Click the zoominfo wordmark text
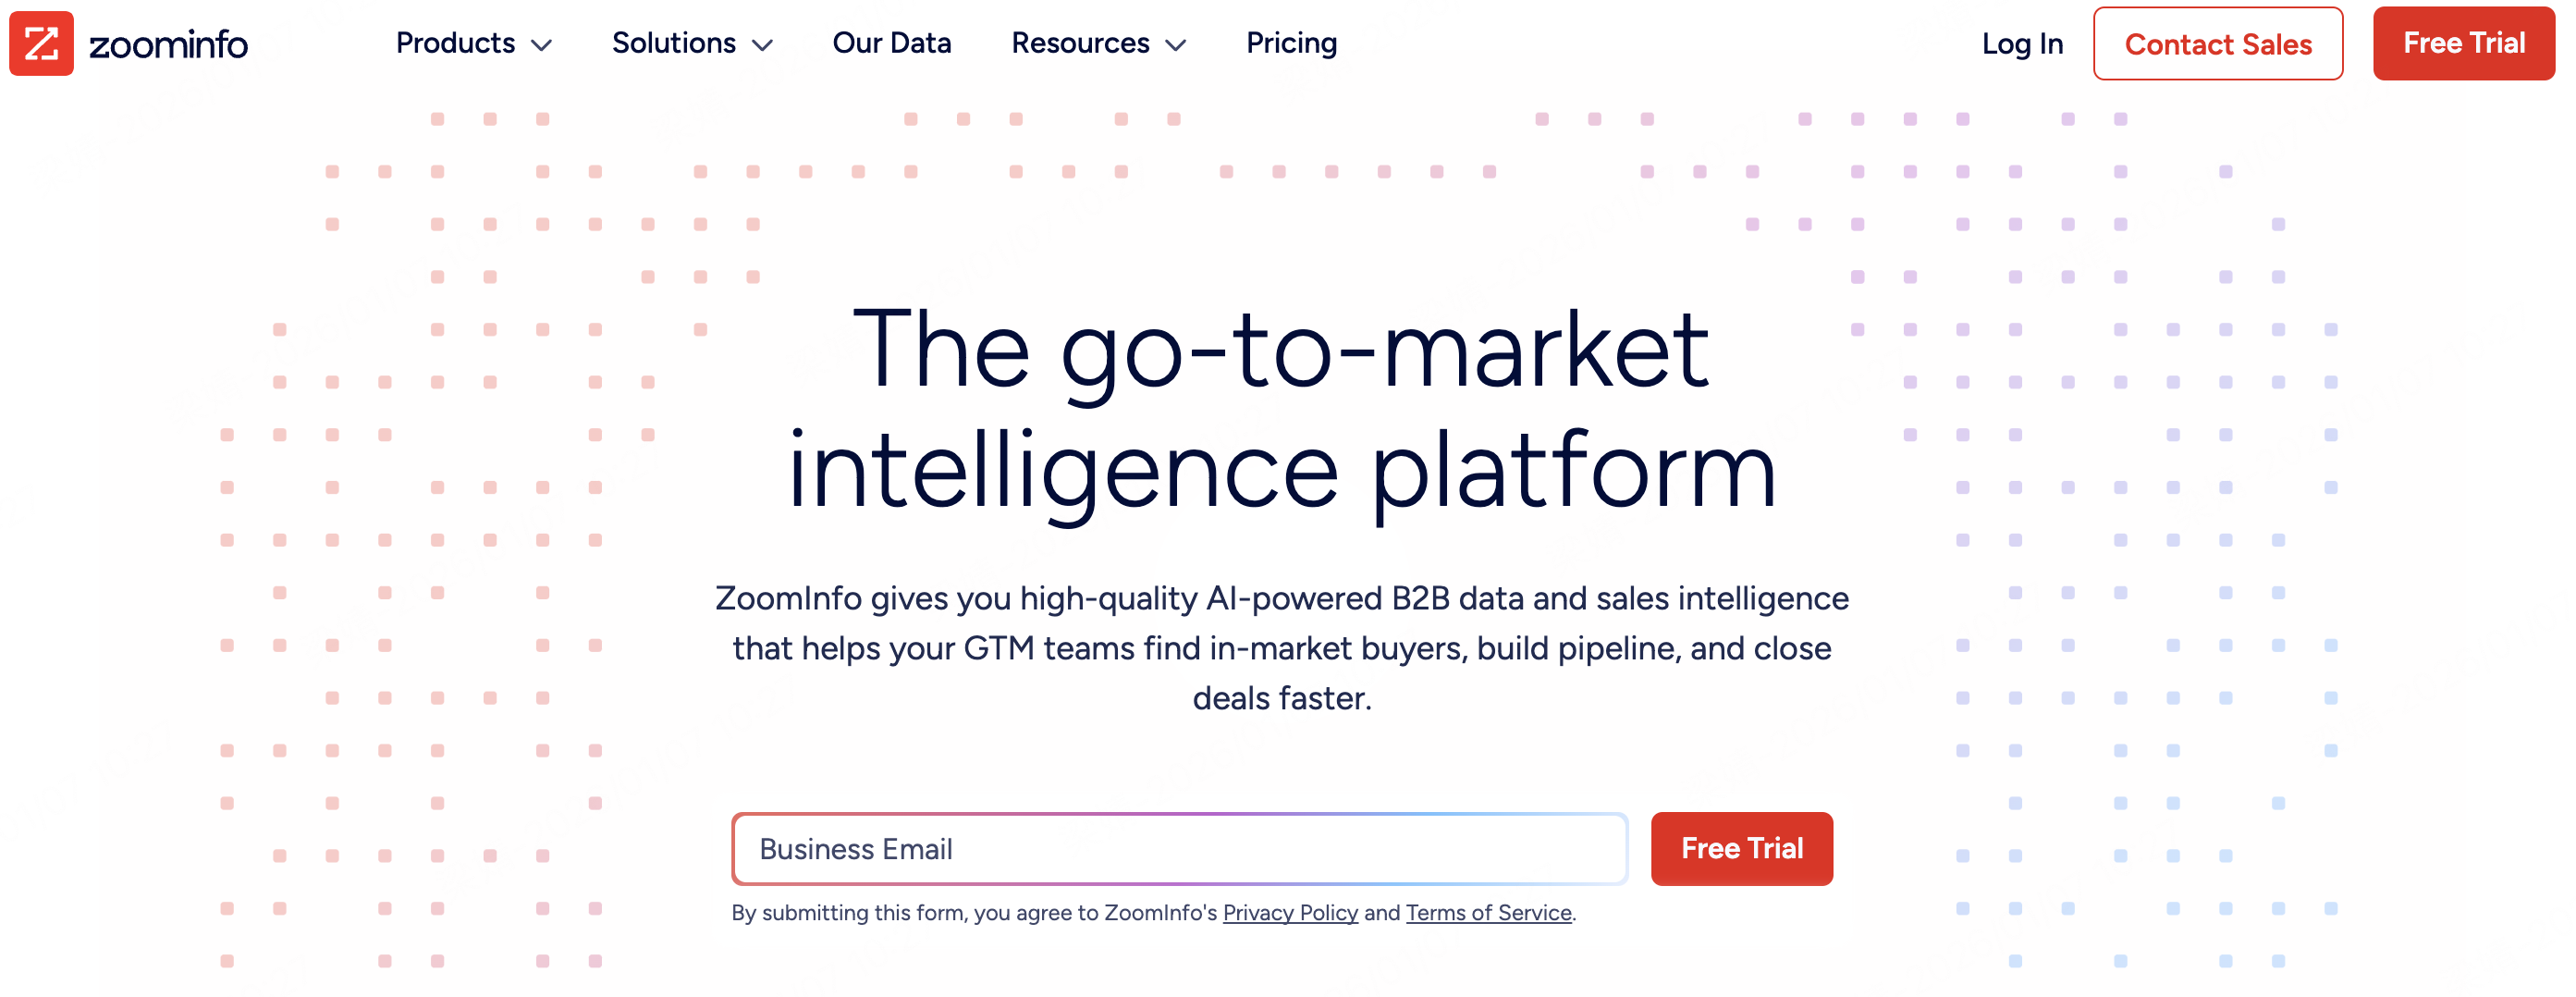This screenshot has width=2576, height=997. [x=168, y=45]
